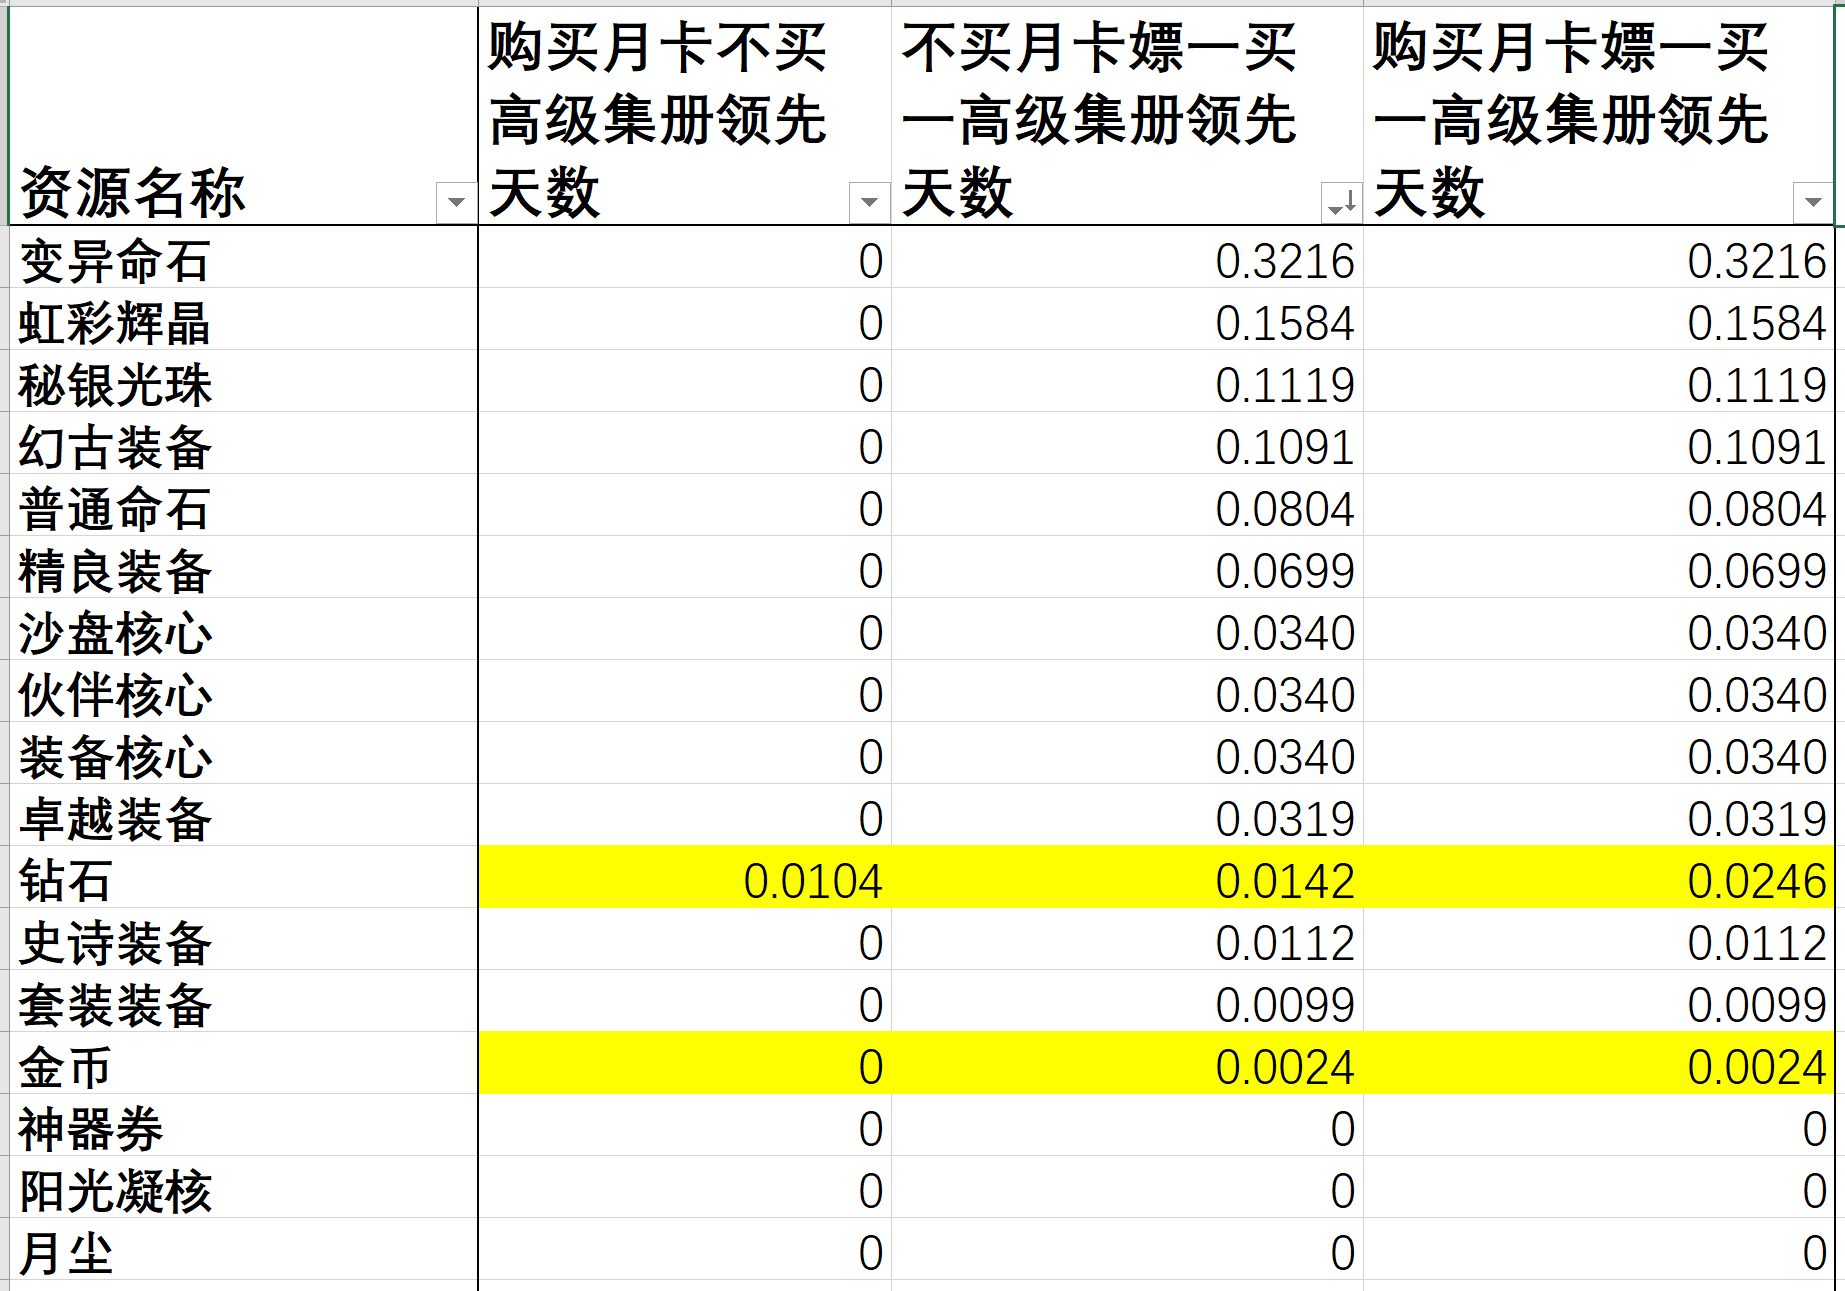This screenshot has height=1291, width=1845.
Task: Click the yellow 0 cell in 金币 row
Action: coord(685,1064)
